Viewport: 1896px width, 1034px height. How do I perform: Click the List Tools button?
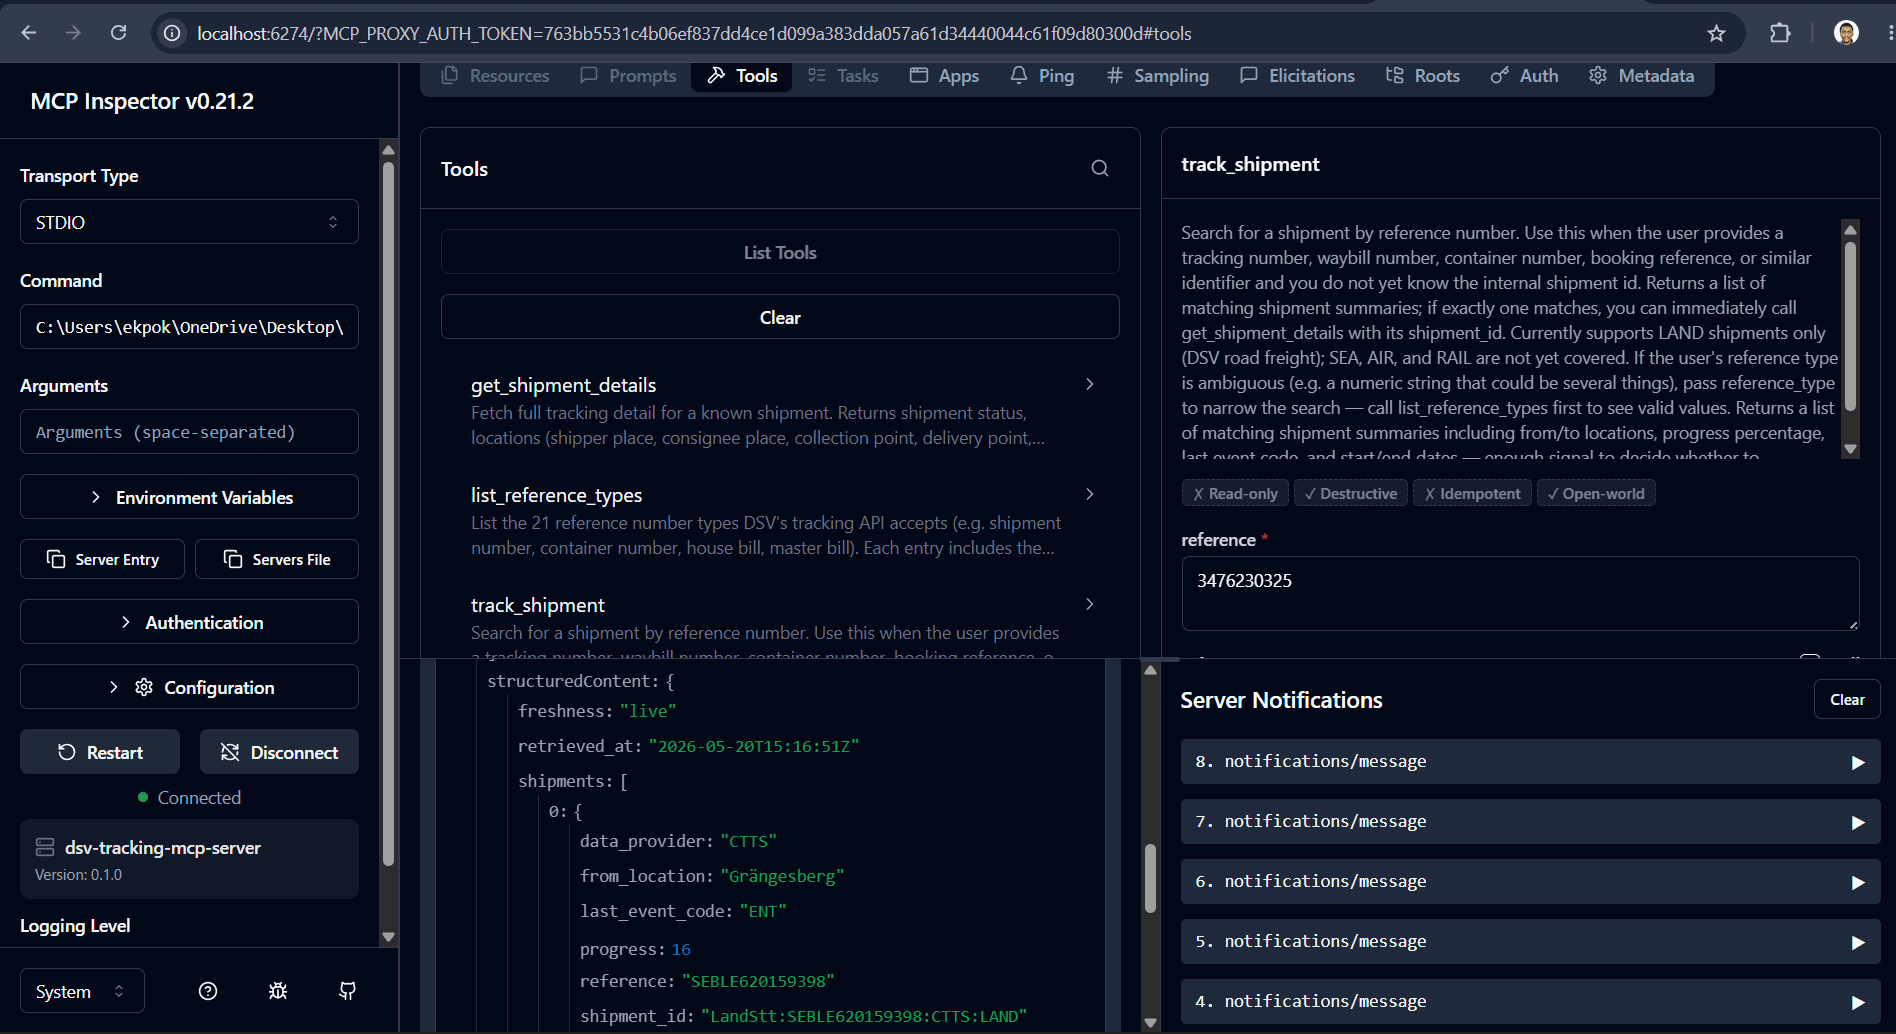pos(780,252)
